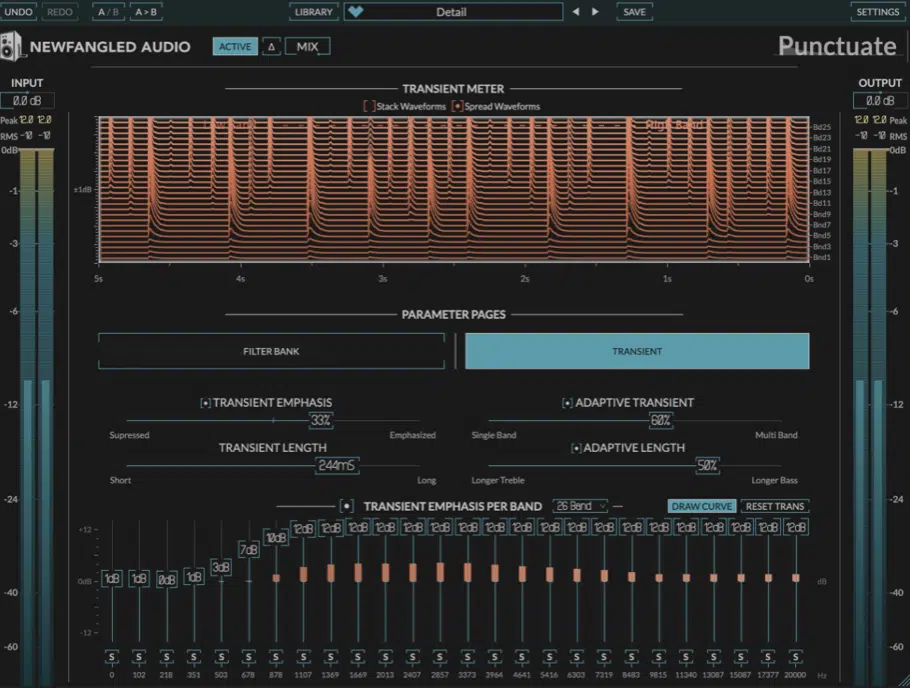Solo the 1369 Hz band

click(330, 657)
